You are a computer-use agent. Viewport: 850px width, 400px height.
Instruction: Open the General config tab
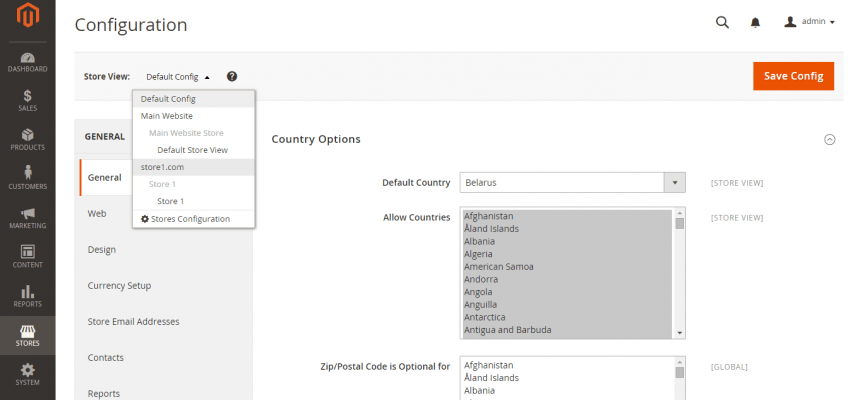(x=106, y=177)
